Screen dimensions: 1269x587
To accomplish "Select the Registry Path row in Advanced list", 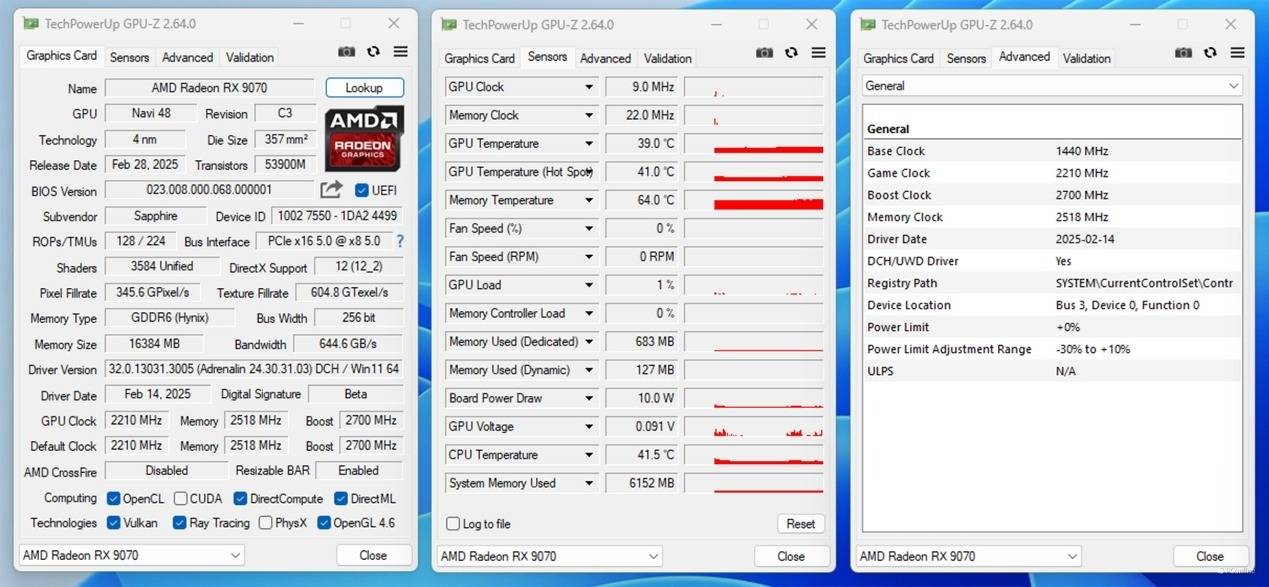I will 1052,283.
